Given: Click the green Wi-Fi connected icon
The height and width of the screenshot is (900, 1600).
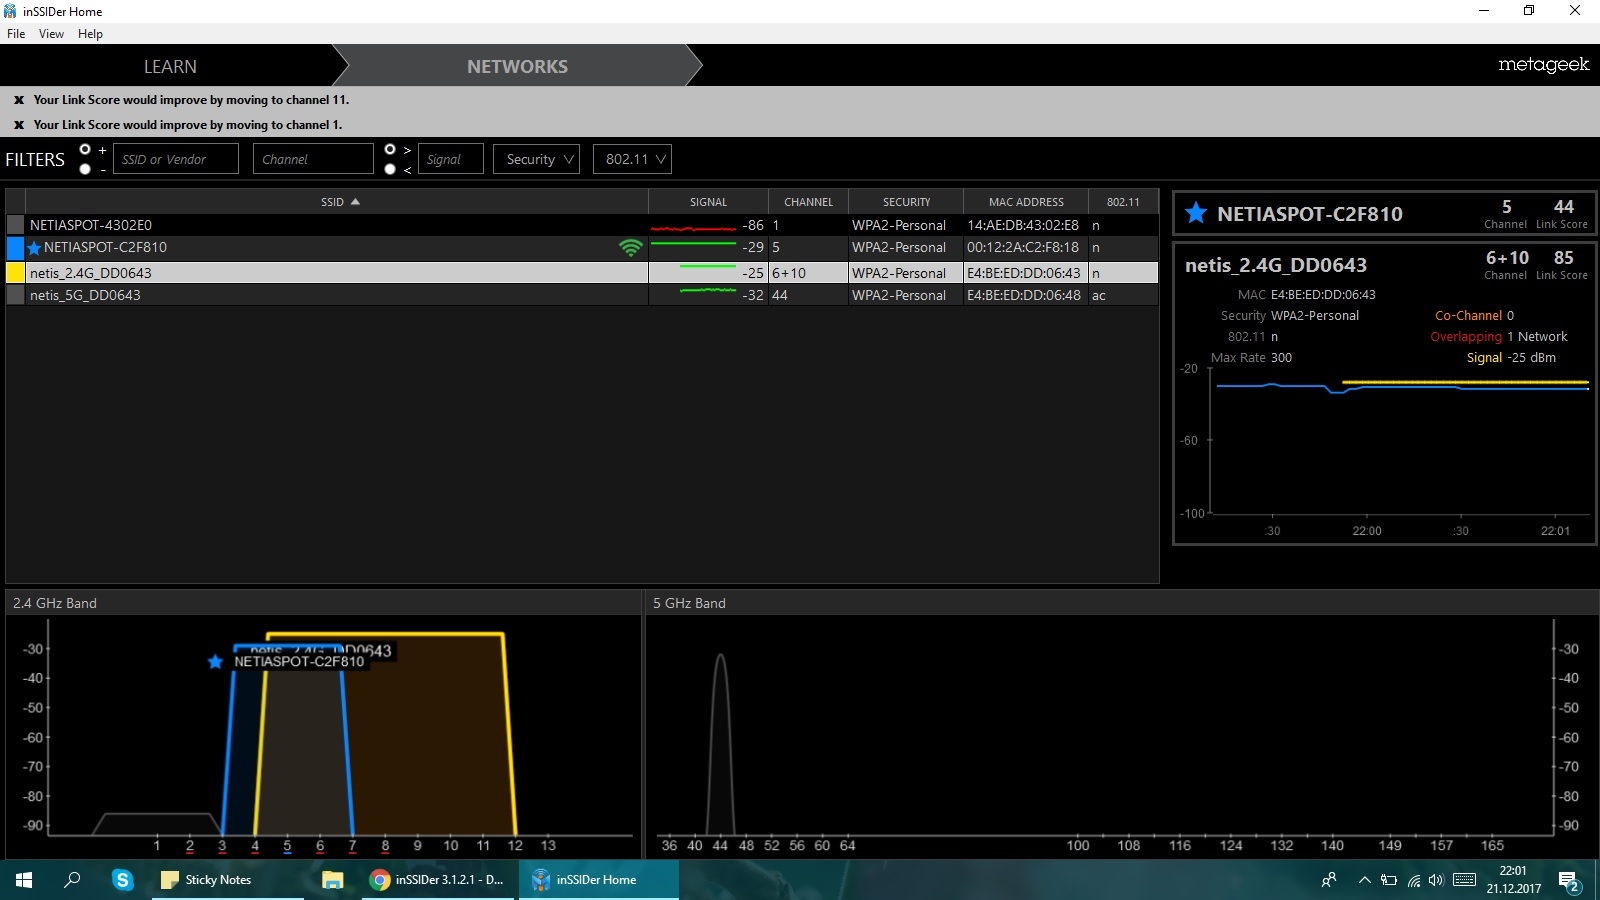Looking at the screenshot, I should click(631, 247).
